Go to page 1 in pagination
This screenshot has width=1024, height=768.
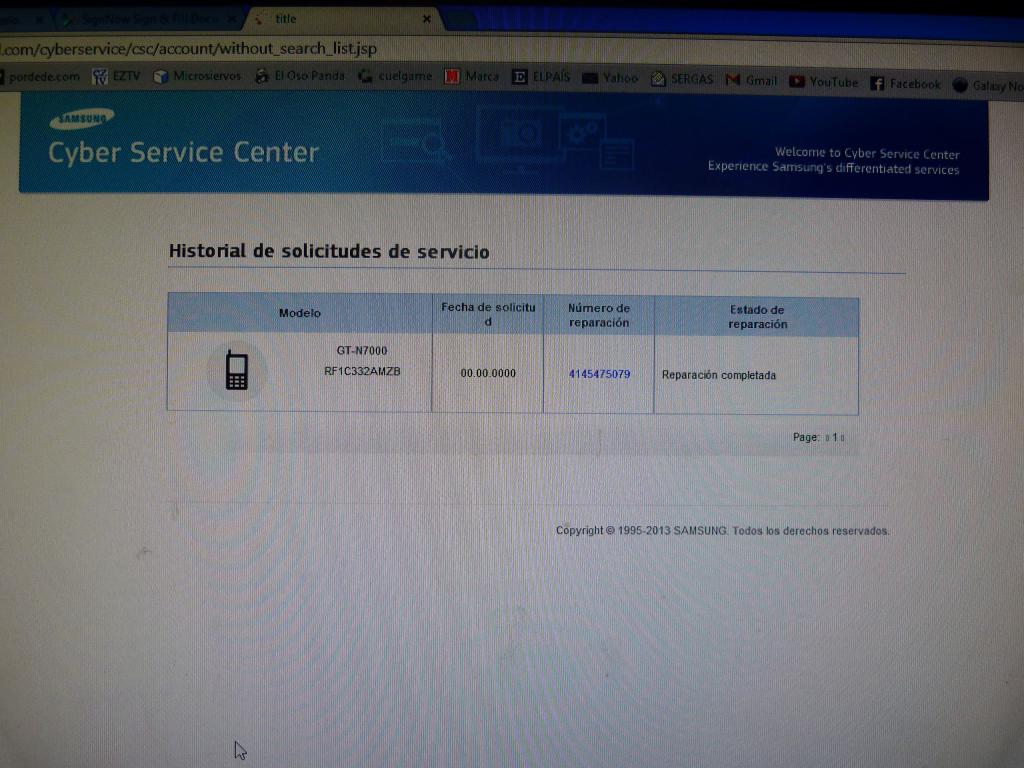click(x=834, y=438)
